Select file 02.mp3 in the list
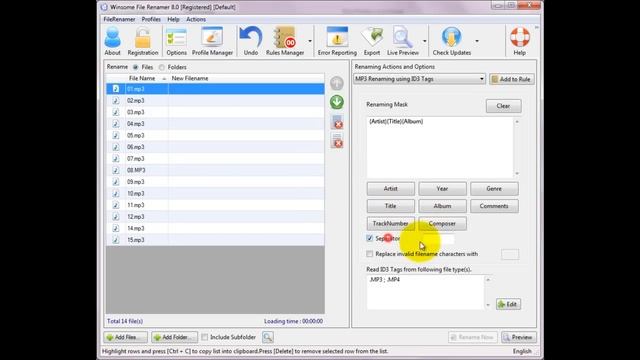The height and width of the screenshot is (360, 640). 215,100
